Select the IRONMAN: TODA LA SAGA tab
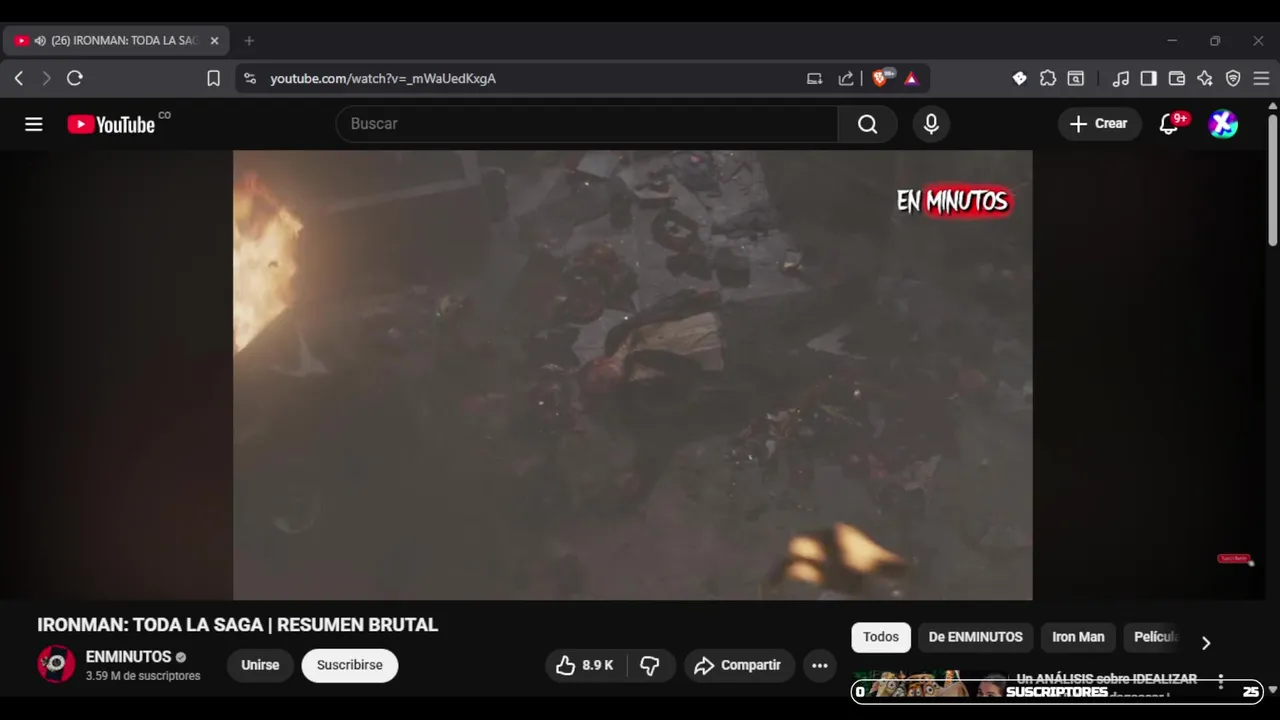The image size is (1280, 720). coord(117,41)
